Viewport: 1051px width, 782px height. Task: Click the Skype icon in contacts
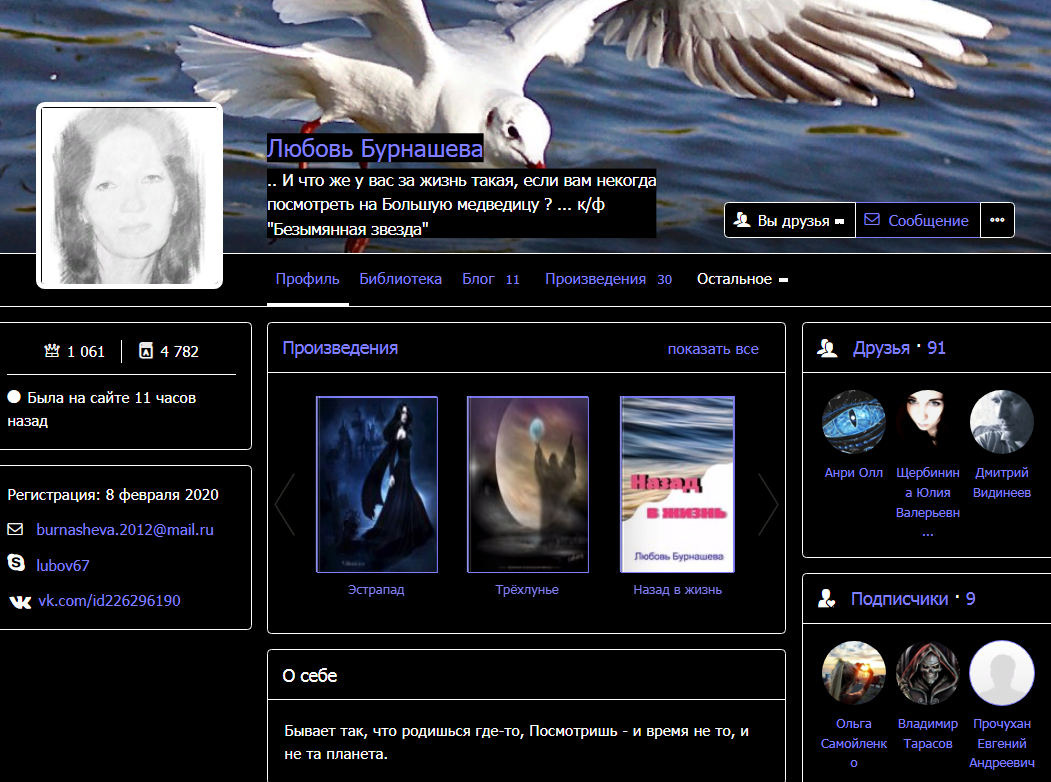point(16,564)
